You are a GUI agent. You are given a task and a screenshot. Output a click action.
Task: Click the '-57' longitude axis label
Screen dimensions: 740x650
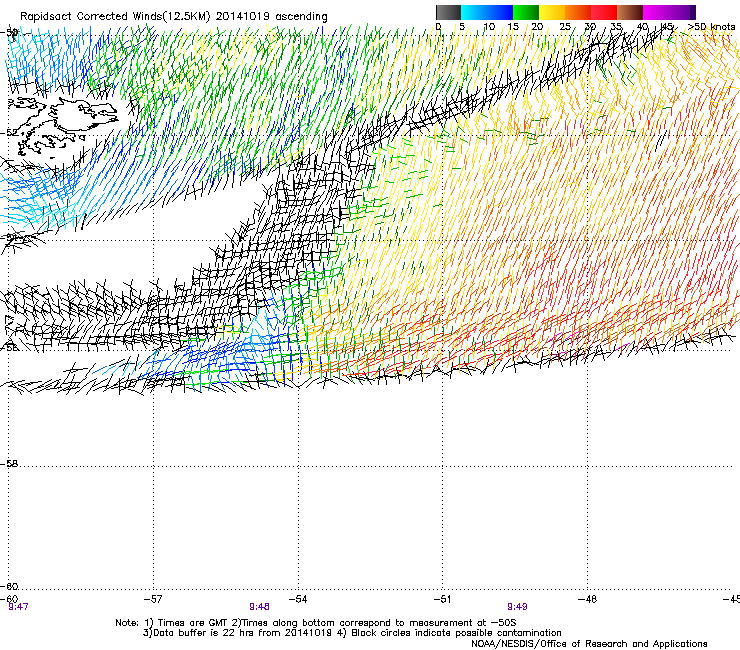[153, 599]
